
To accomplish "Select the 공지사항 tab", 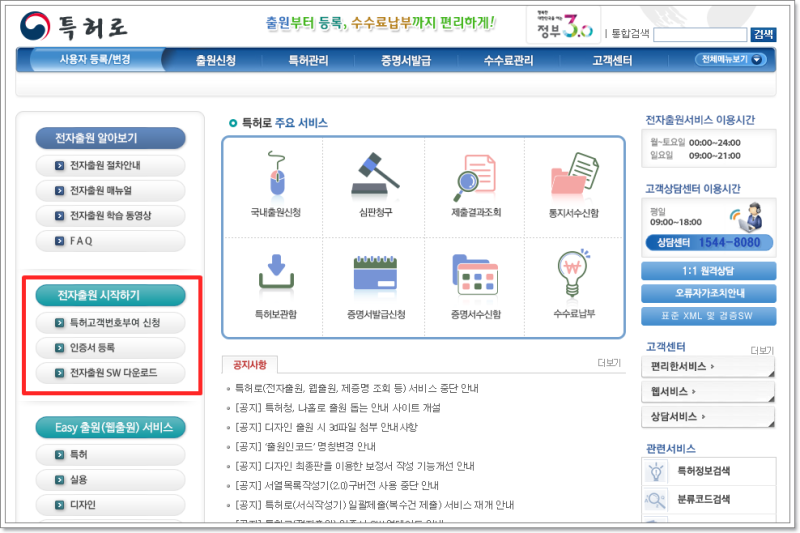I will pyautogui.click(x=250, y=365).
